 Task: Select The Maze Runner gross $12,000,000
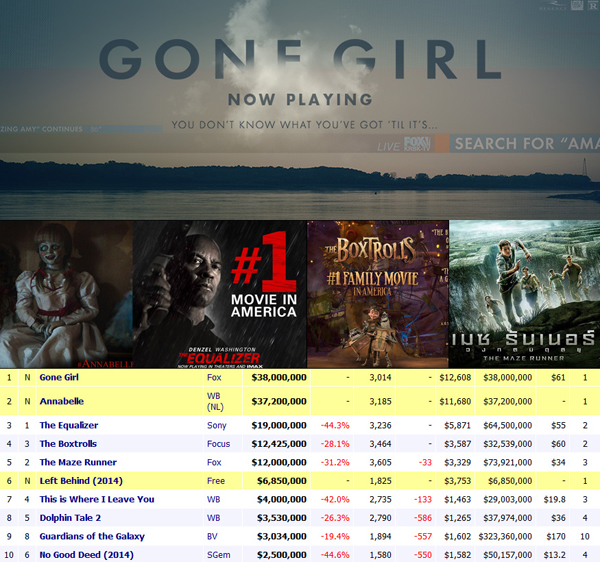[x=279, y=462]
